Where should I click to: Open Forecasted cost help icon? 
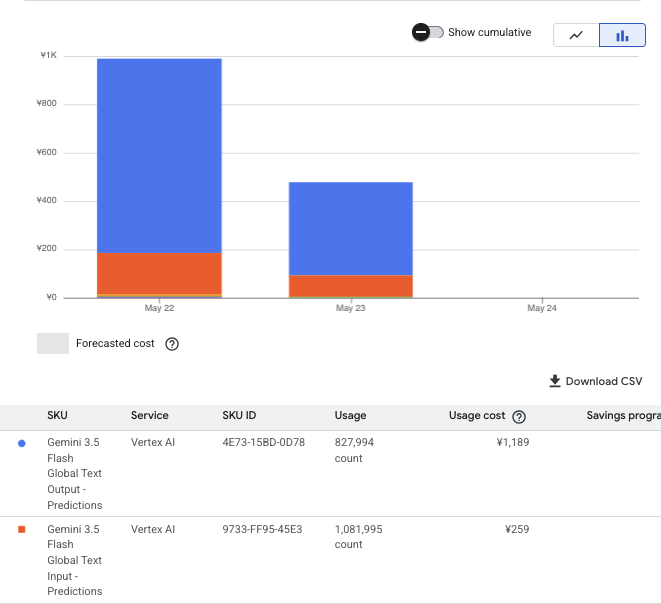coord(172,344)
